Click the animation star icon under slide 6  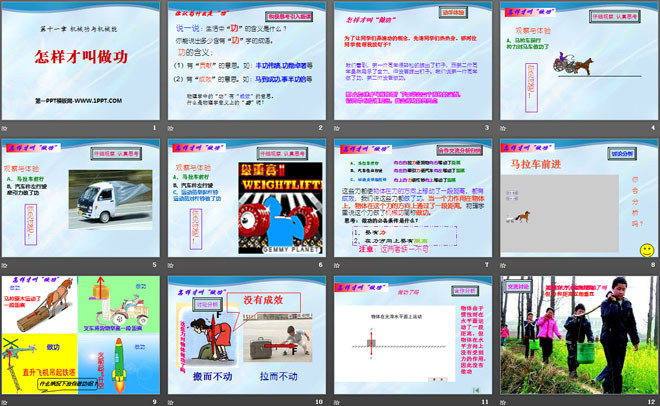click(170, 265)
